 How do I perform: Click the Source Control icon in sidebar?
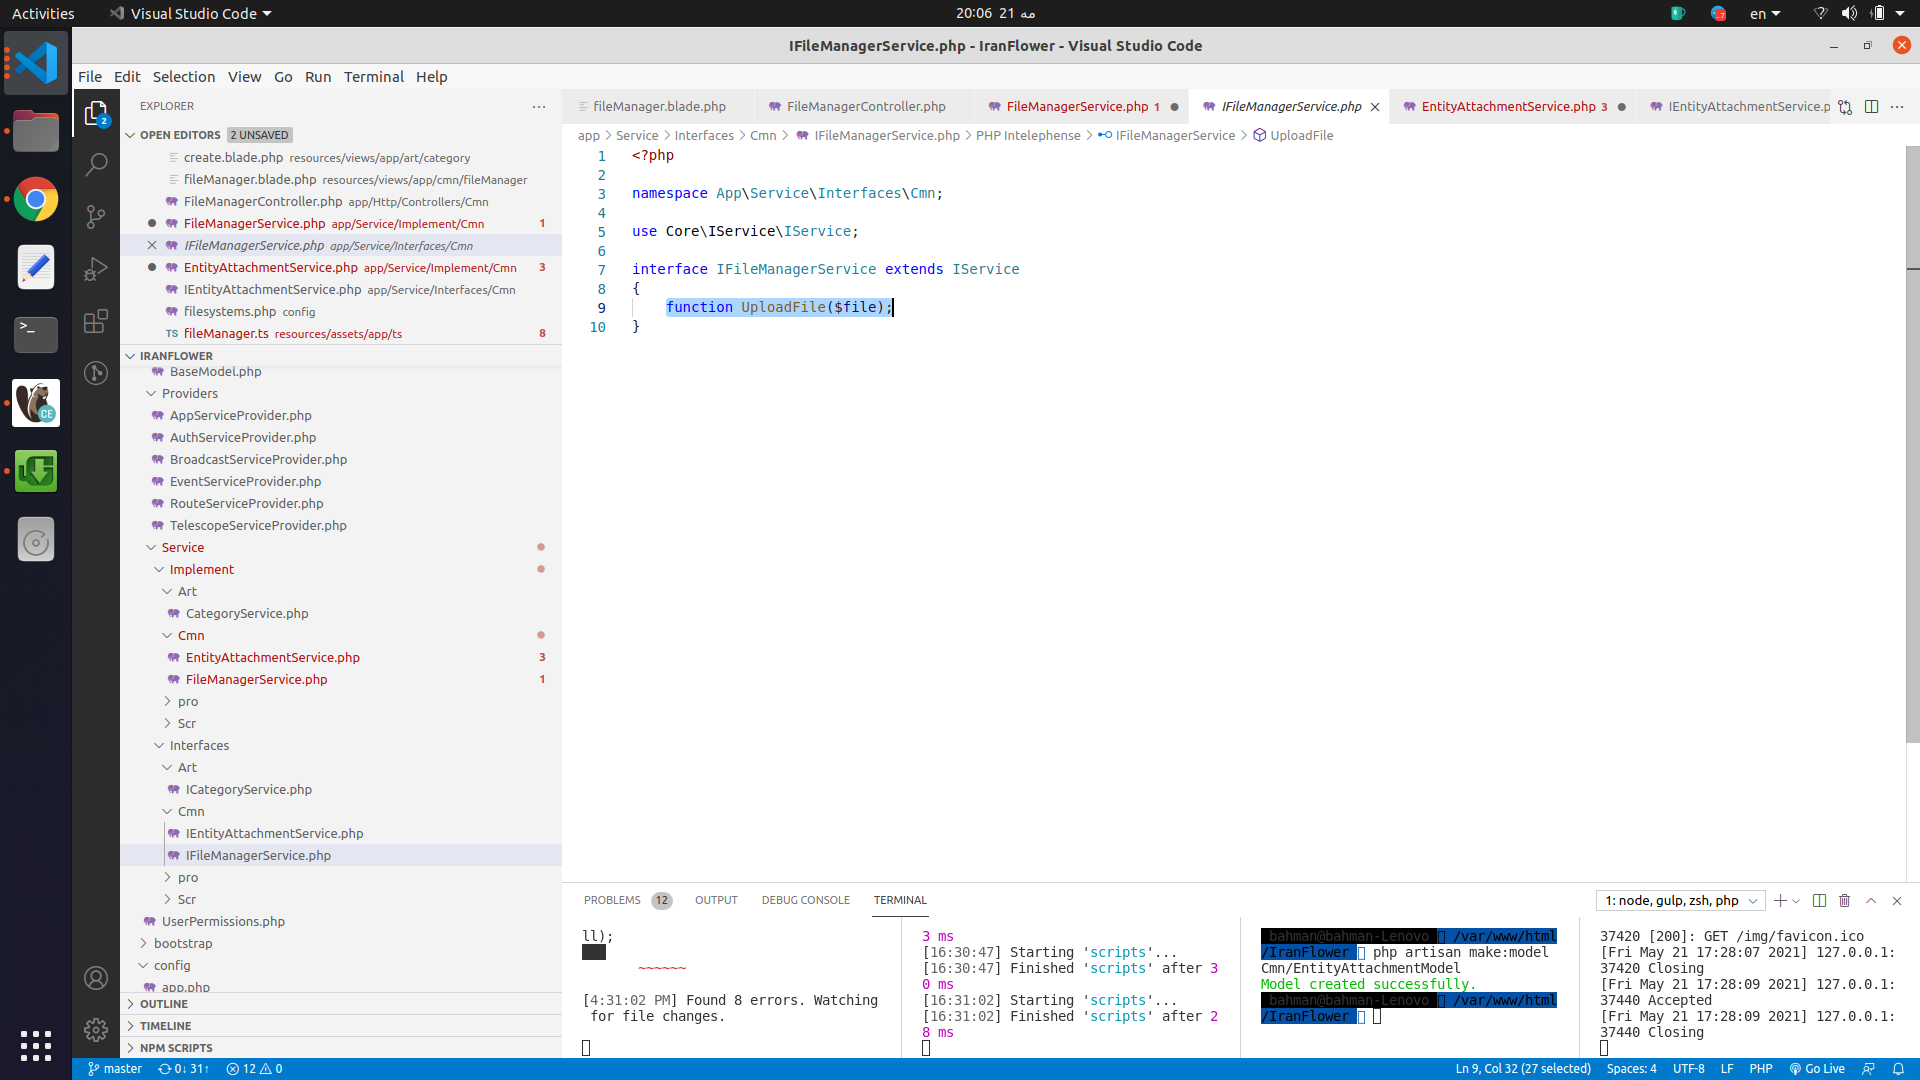pos(96,215)
